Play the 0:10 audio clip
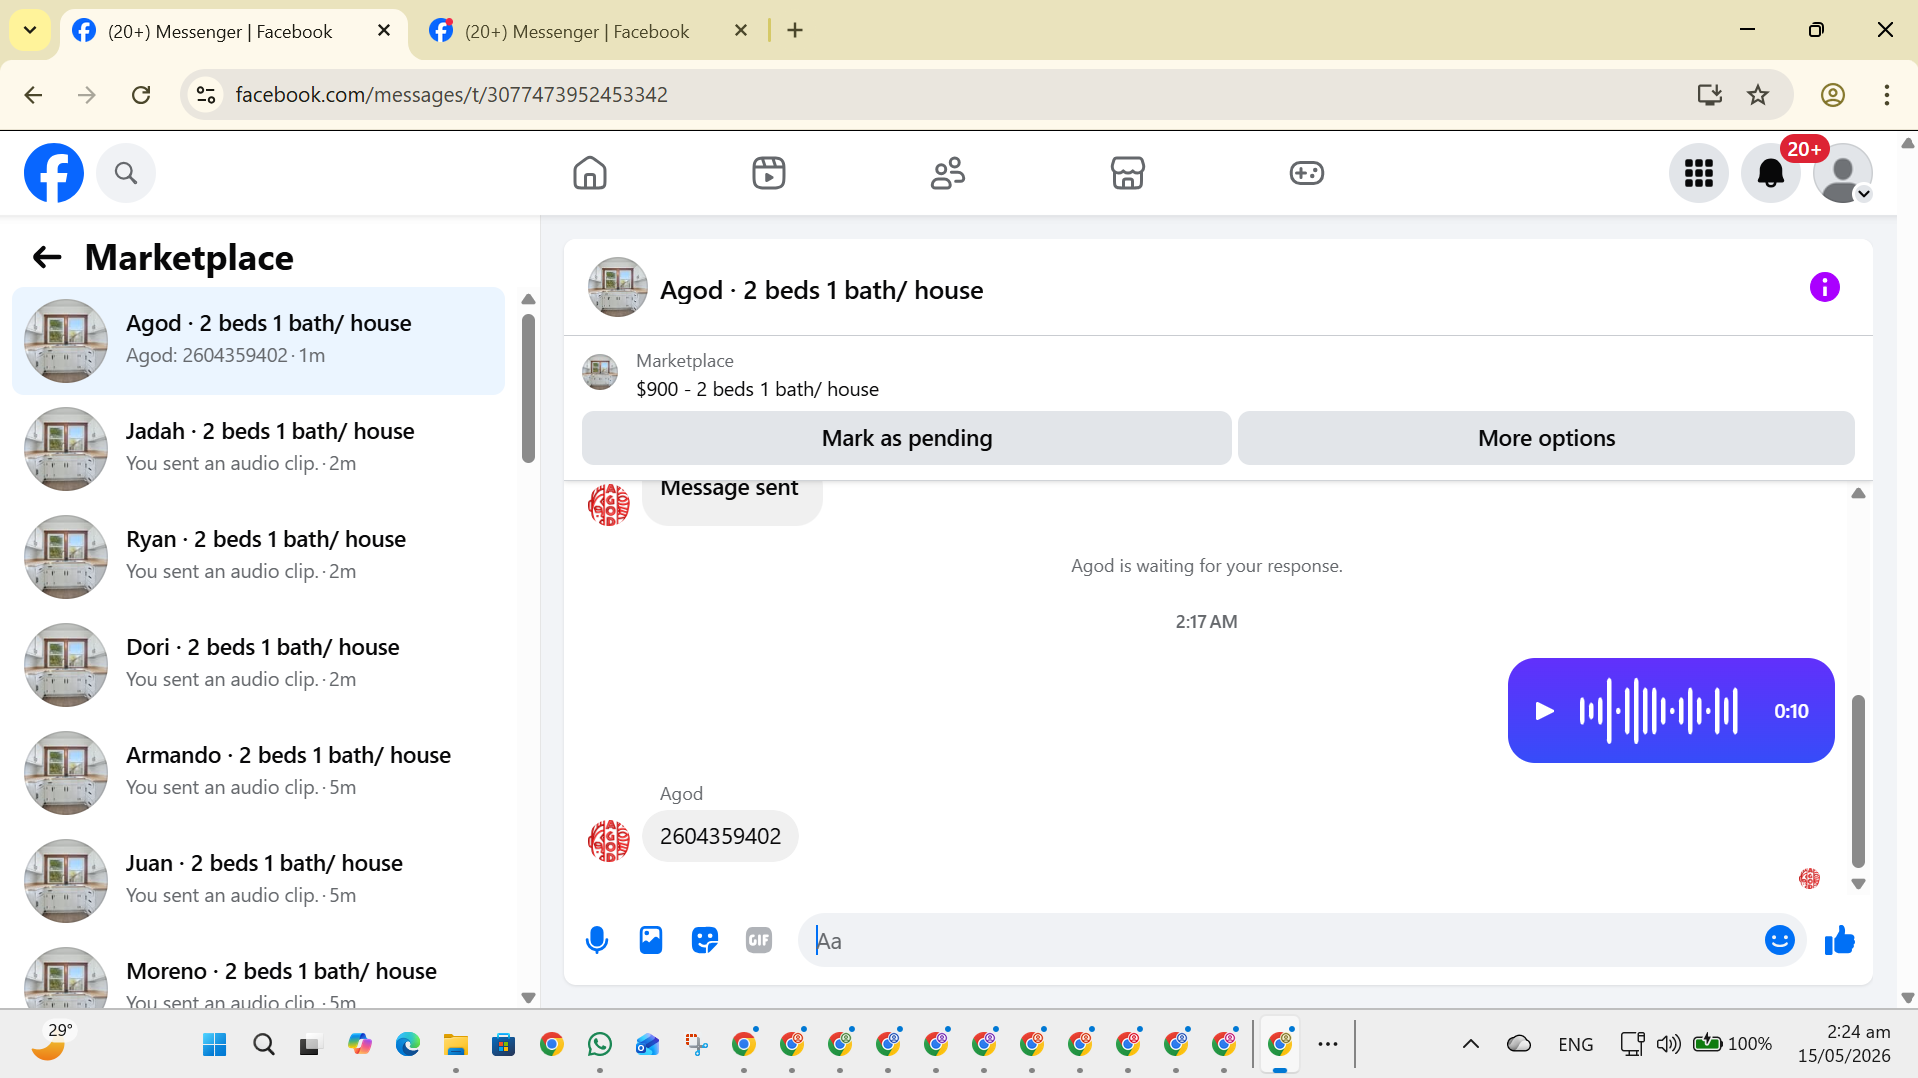The width and height of the screenshot is (1918, 1078). click(1544, 711)
